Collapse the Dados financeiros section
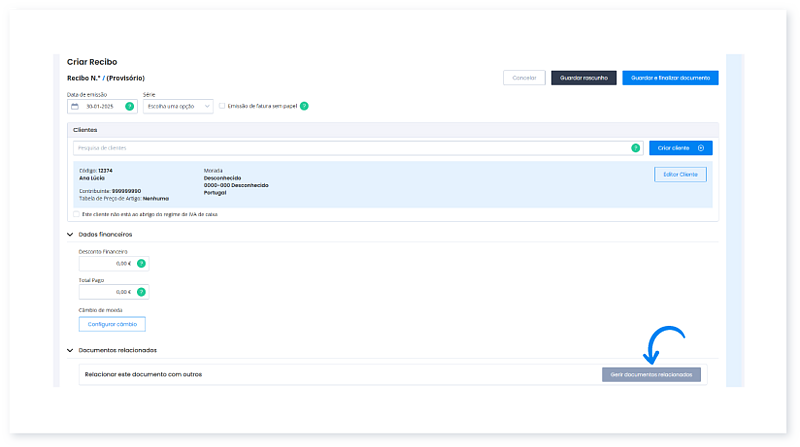The image size is (800, 447). click(x=70, y=234)
